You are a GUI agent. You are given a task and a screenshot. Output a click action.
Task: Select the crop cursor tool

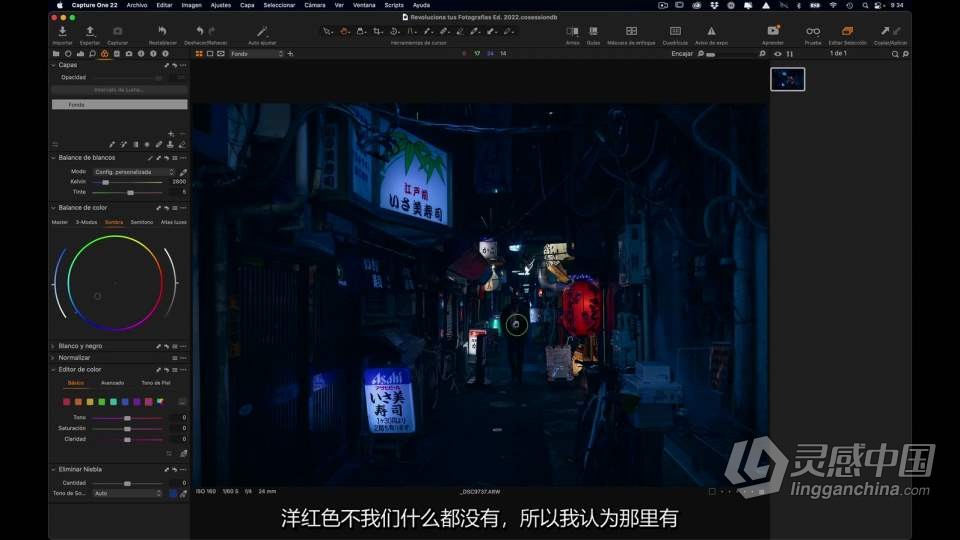click(x=378, y=31)
